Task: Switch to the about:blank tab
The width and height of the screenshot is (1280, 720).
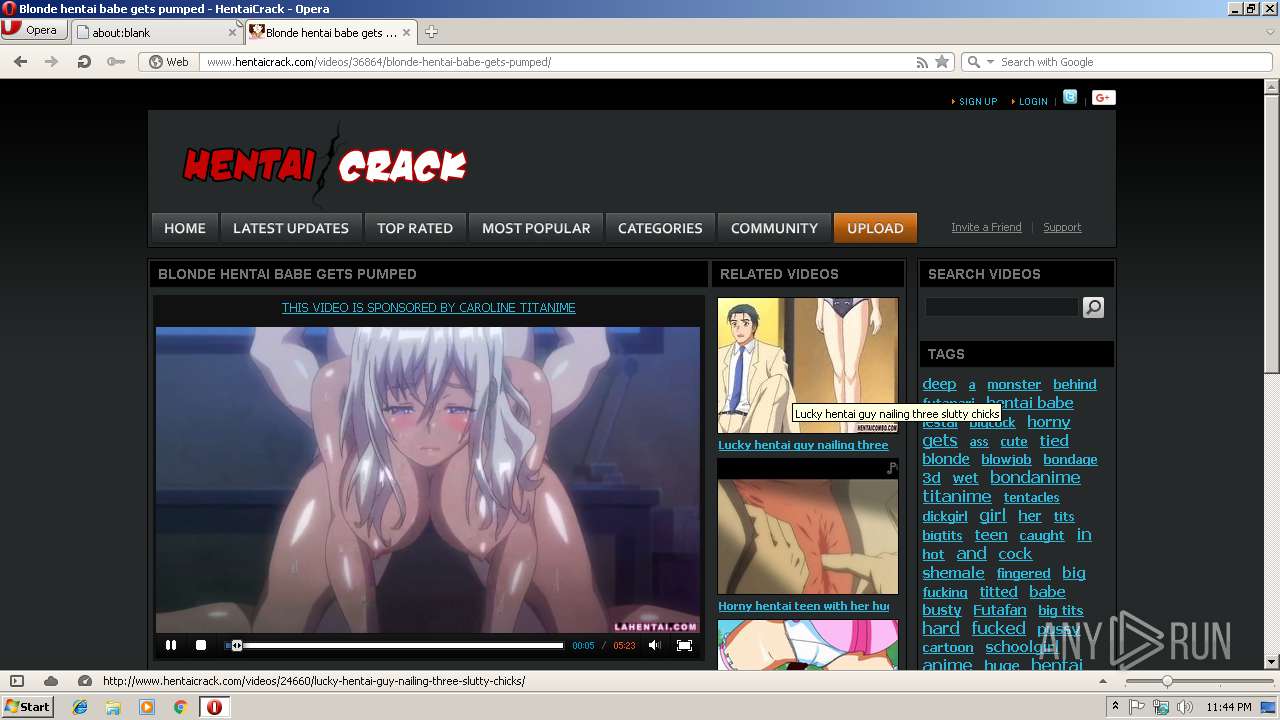Action: click(150, 32)
